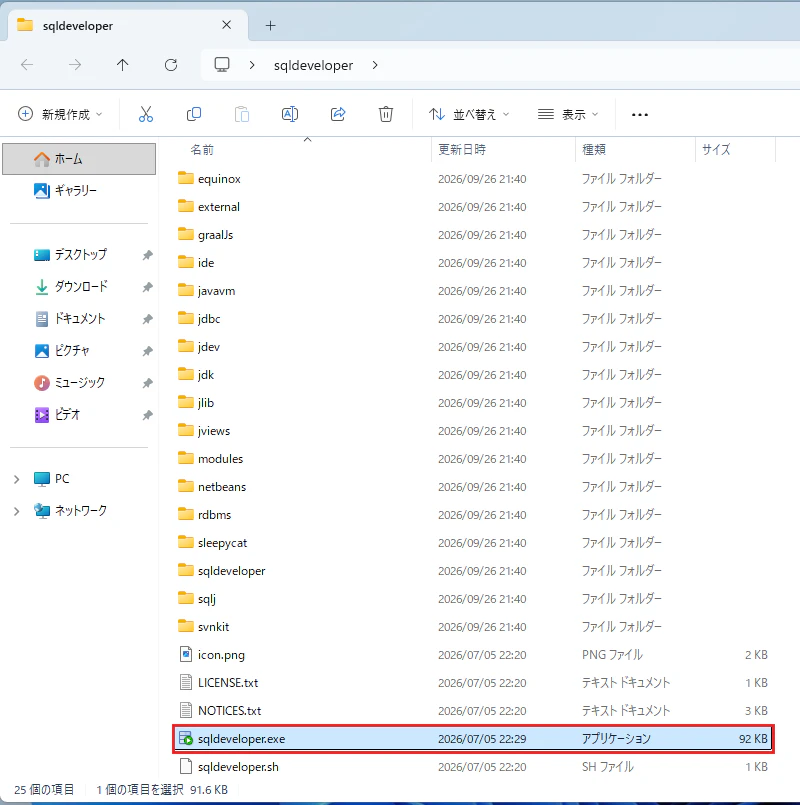The width and height of the screenshot is (800, 805).
Task: Sort by 更新日時 column header
Action: click(x=462, y=149)
